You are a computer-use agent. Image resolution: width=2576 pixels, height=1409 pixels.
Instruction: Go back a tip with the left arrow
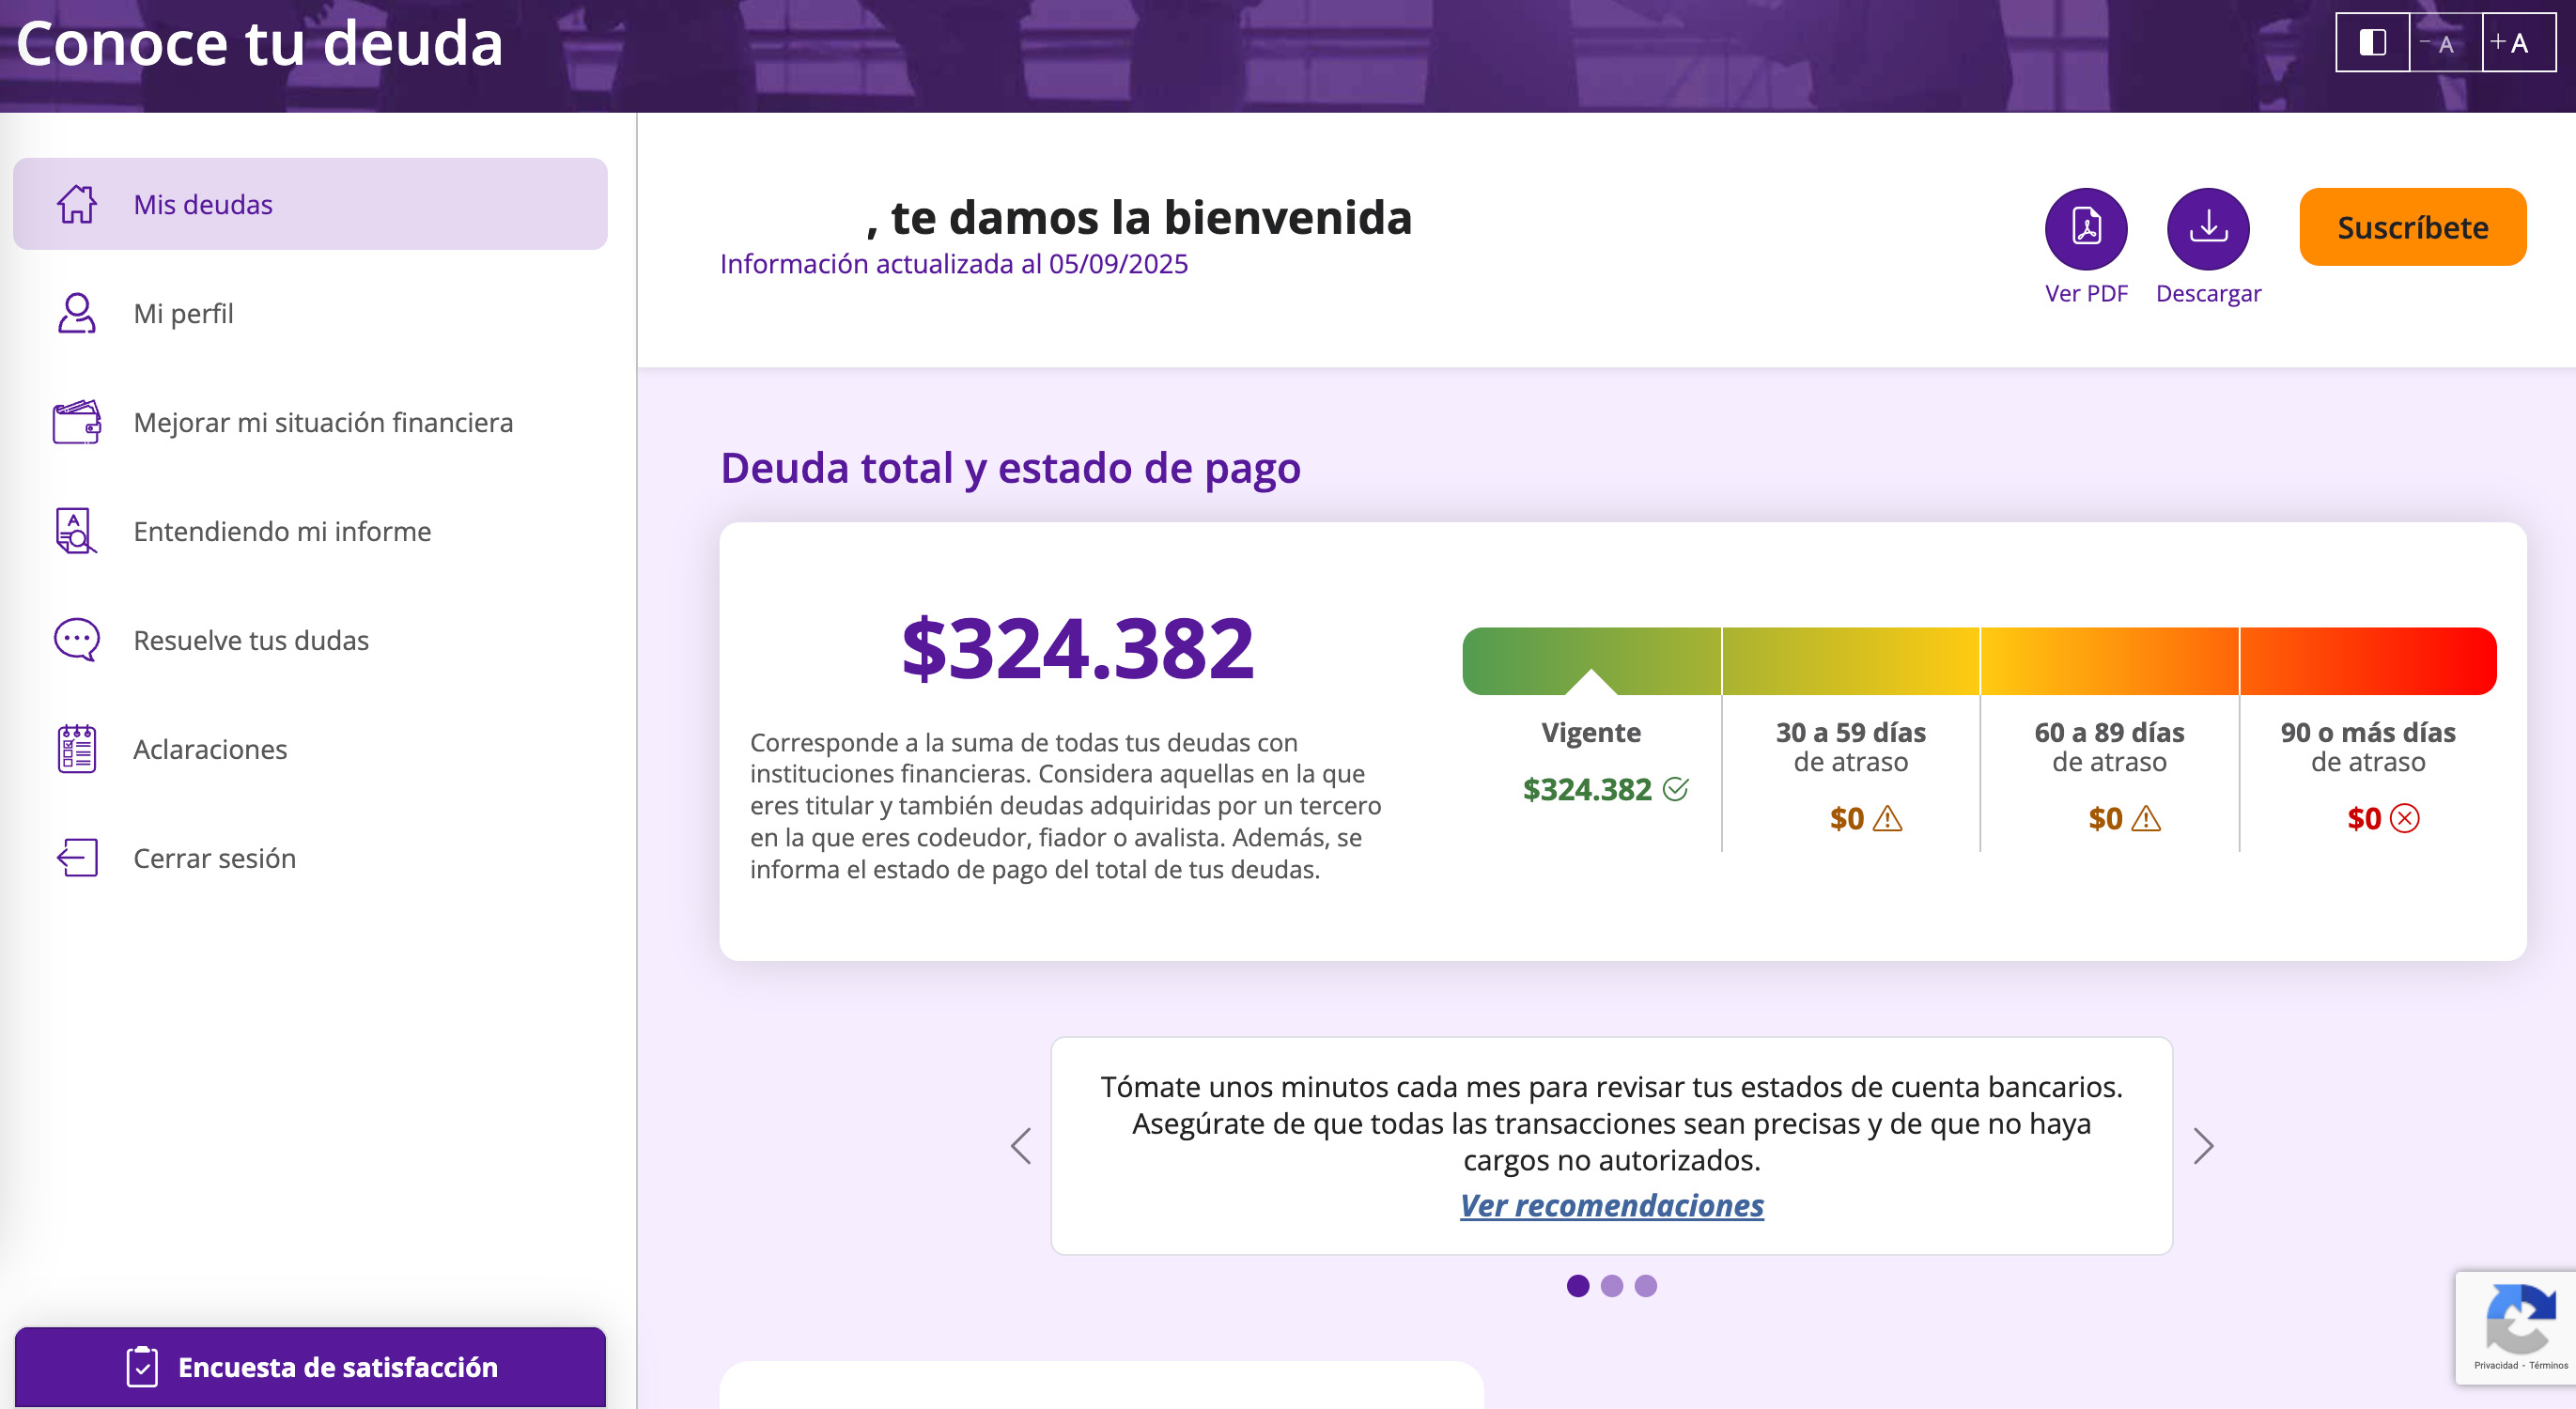click(x=1021, y=1146)
